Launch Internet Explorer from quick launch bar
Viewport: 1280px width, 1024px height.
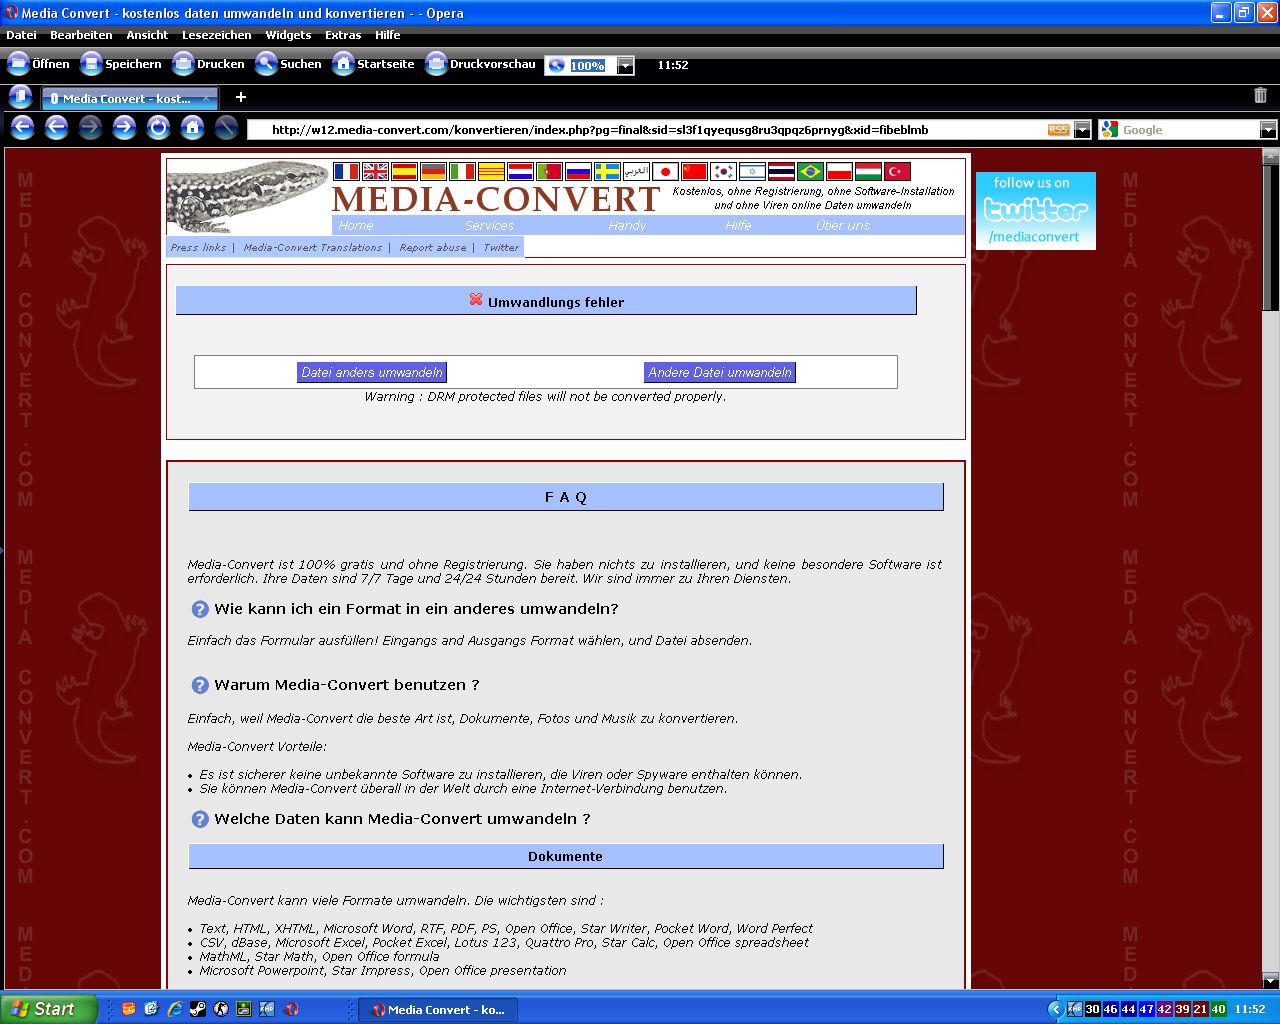coord(175,1009)
